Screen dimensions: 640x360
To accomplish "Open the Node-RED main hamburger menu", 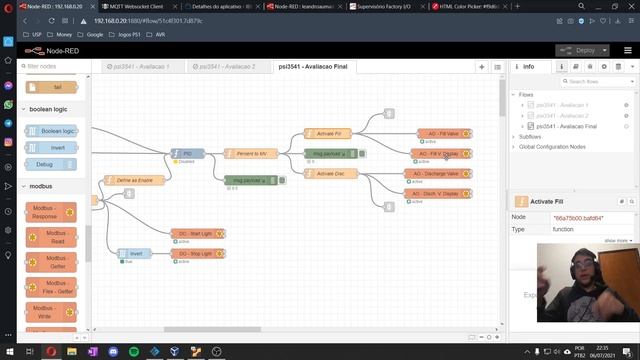I will 628,51.
